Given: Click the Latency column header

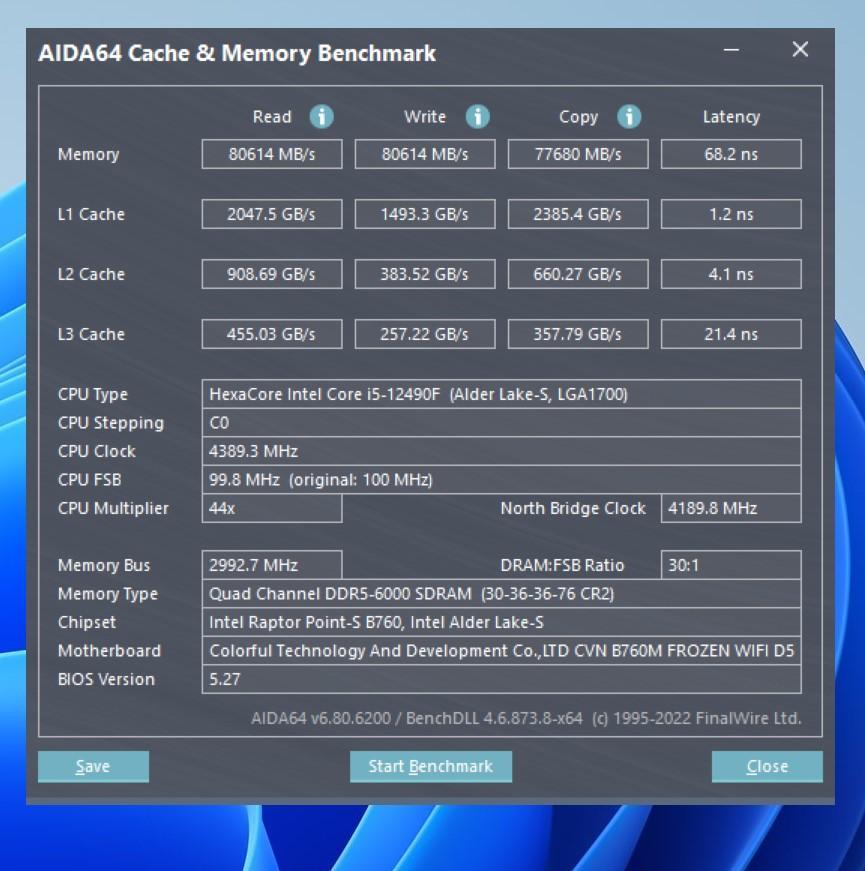Looking at the screenshot, I should pyautogui.click(x=731, y=117).
